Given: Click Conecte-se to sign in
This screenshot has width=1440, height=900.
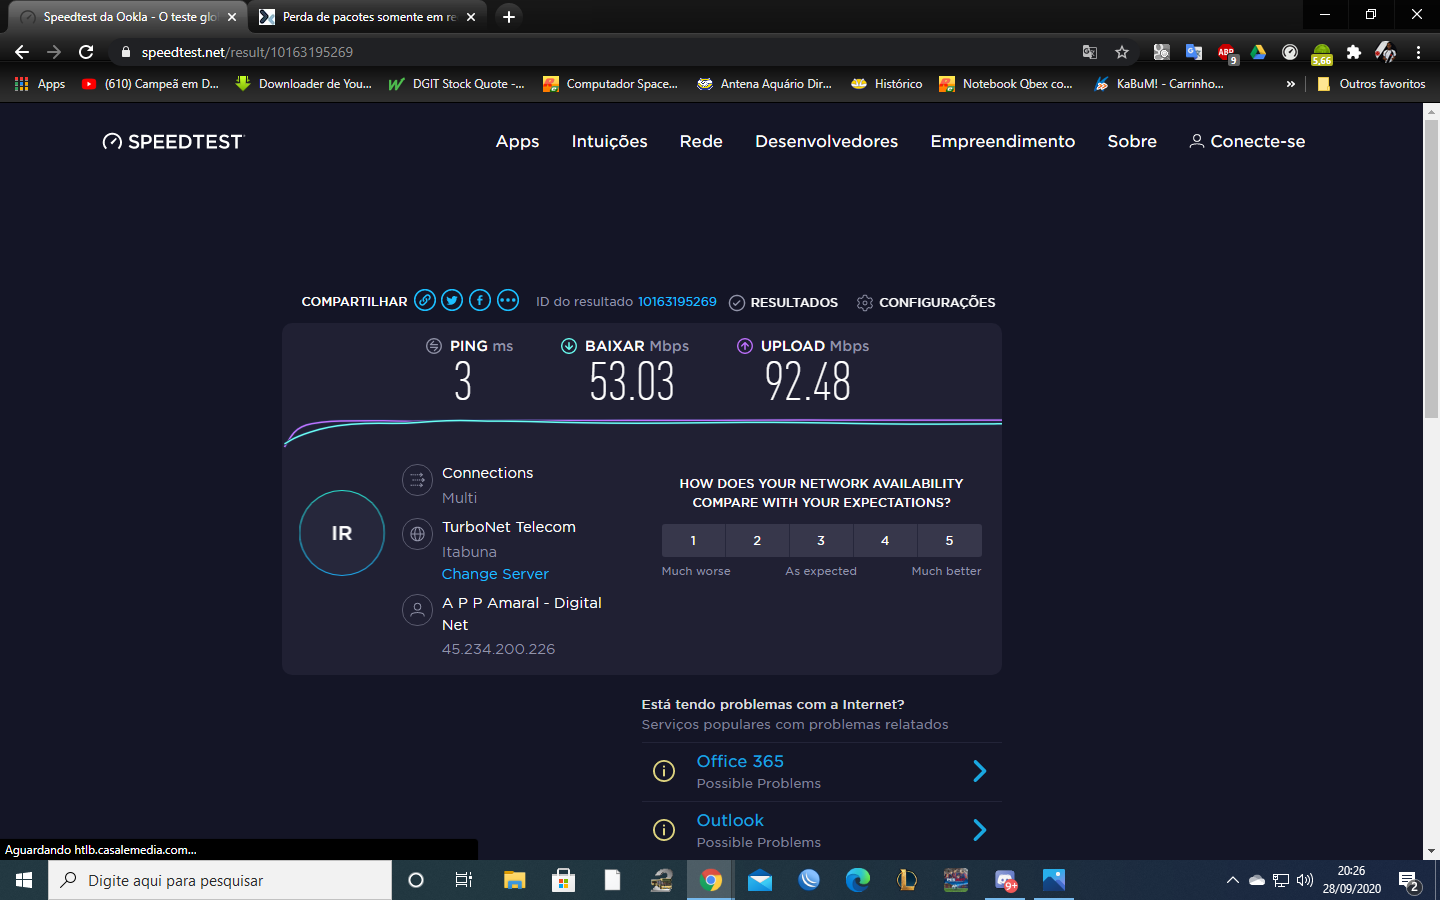Looking at the screenshot, I should coord(1247,142).
